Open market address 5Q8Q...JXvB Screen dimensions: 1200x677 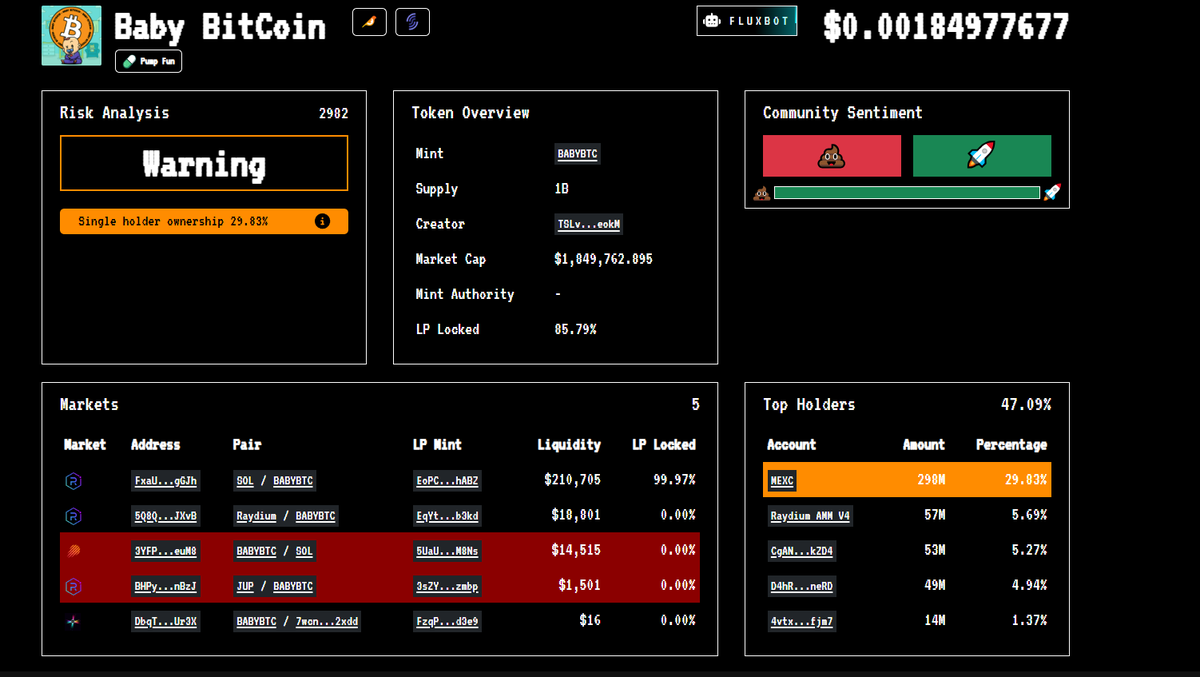click(166, 516)
